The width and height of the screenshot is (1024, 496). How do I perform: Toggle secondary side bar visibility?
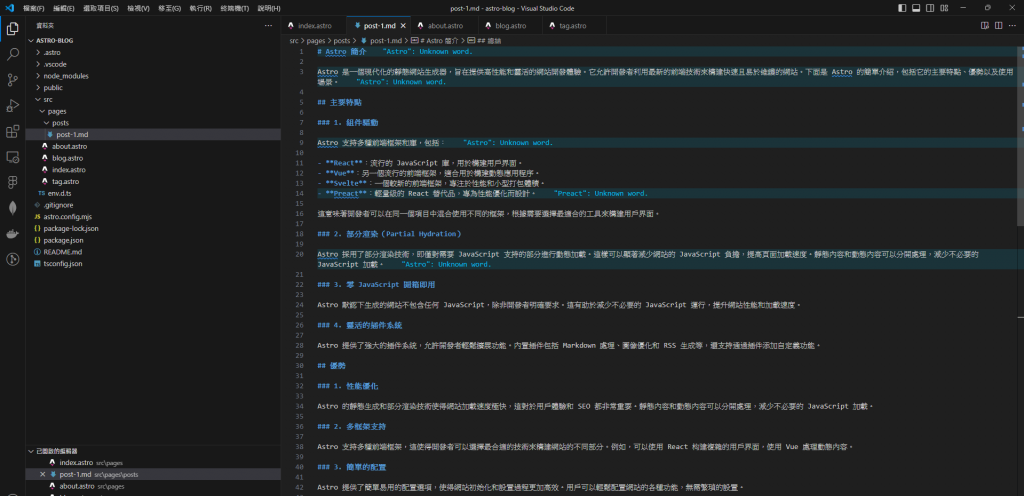click(929, 8)
